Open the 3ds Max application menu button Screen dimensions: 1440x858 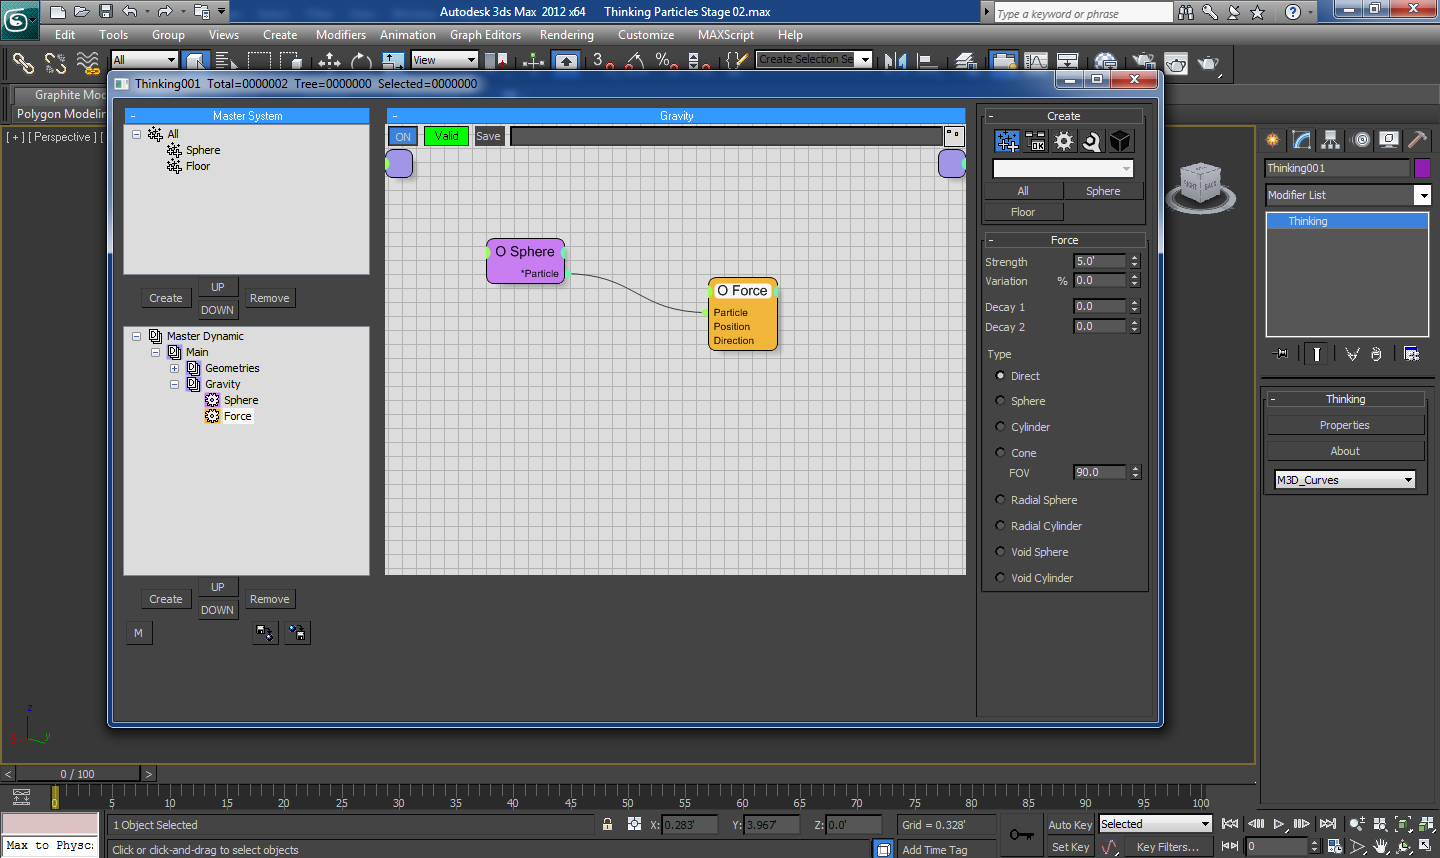[19, 19]
